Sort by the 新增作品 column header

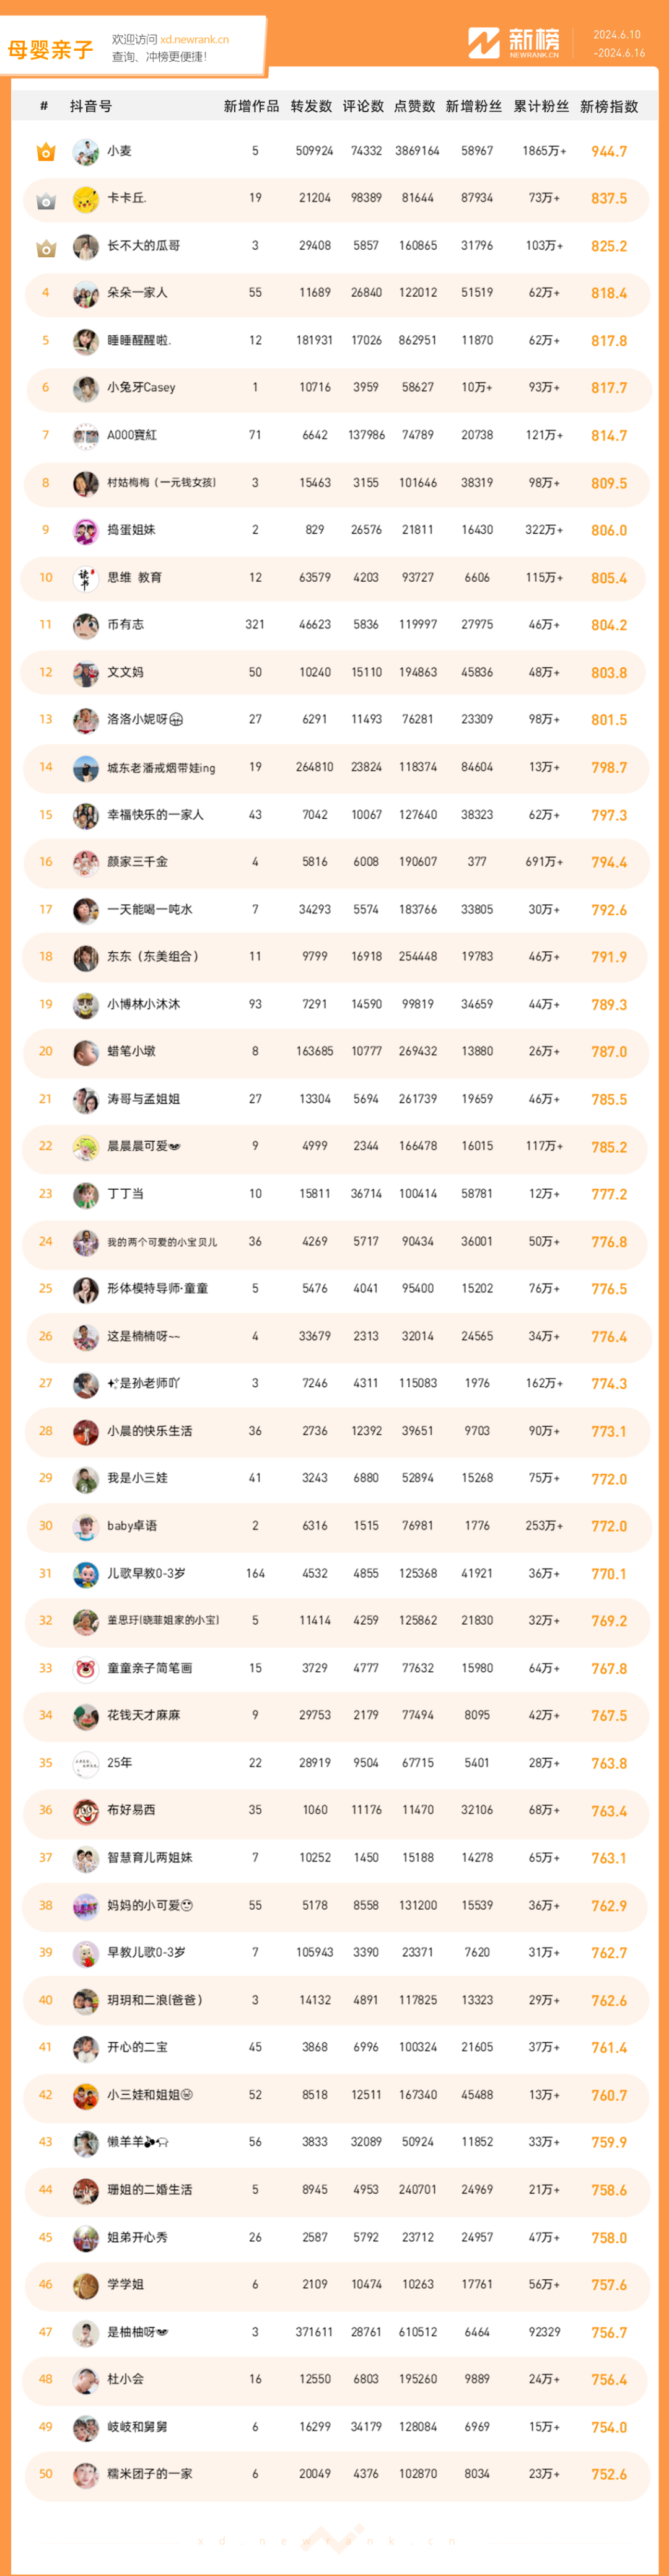[x=251, y=106]
